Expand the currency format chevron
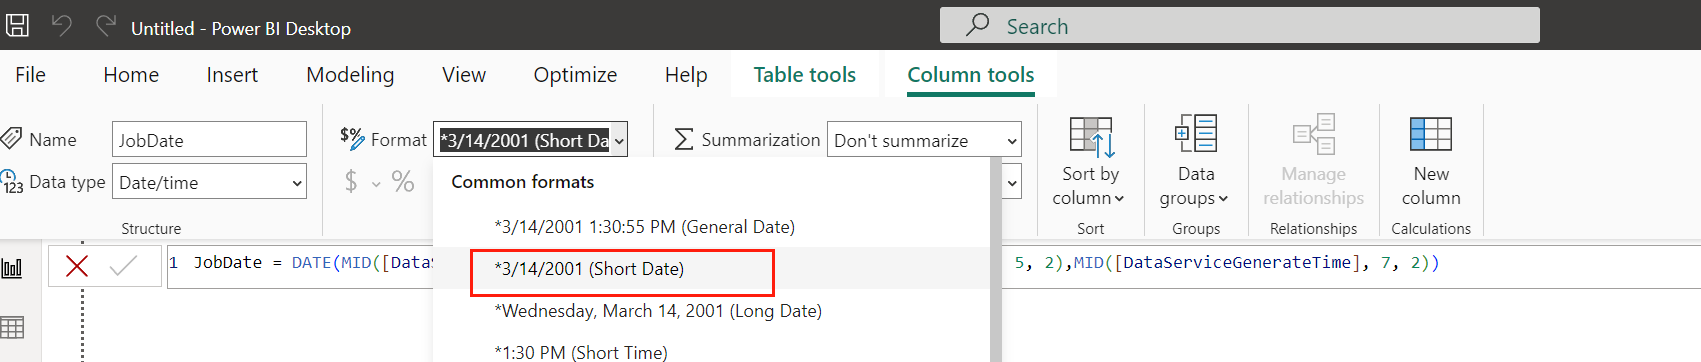 point(376,184)
